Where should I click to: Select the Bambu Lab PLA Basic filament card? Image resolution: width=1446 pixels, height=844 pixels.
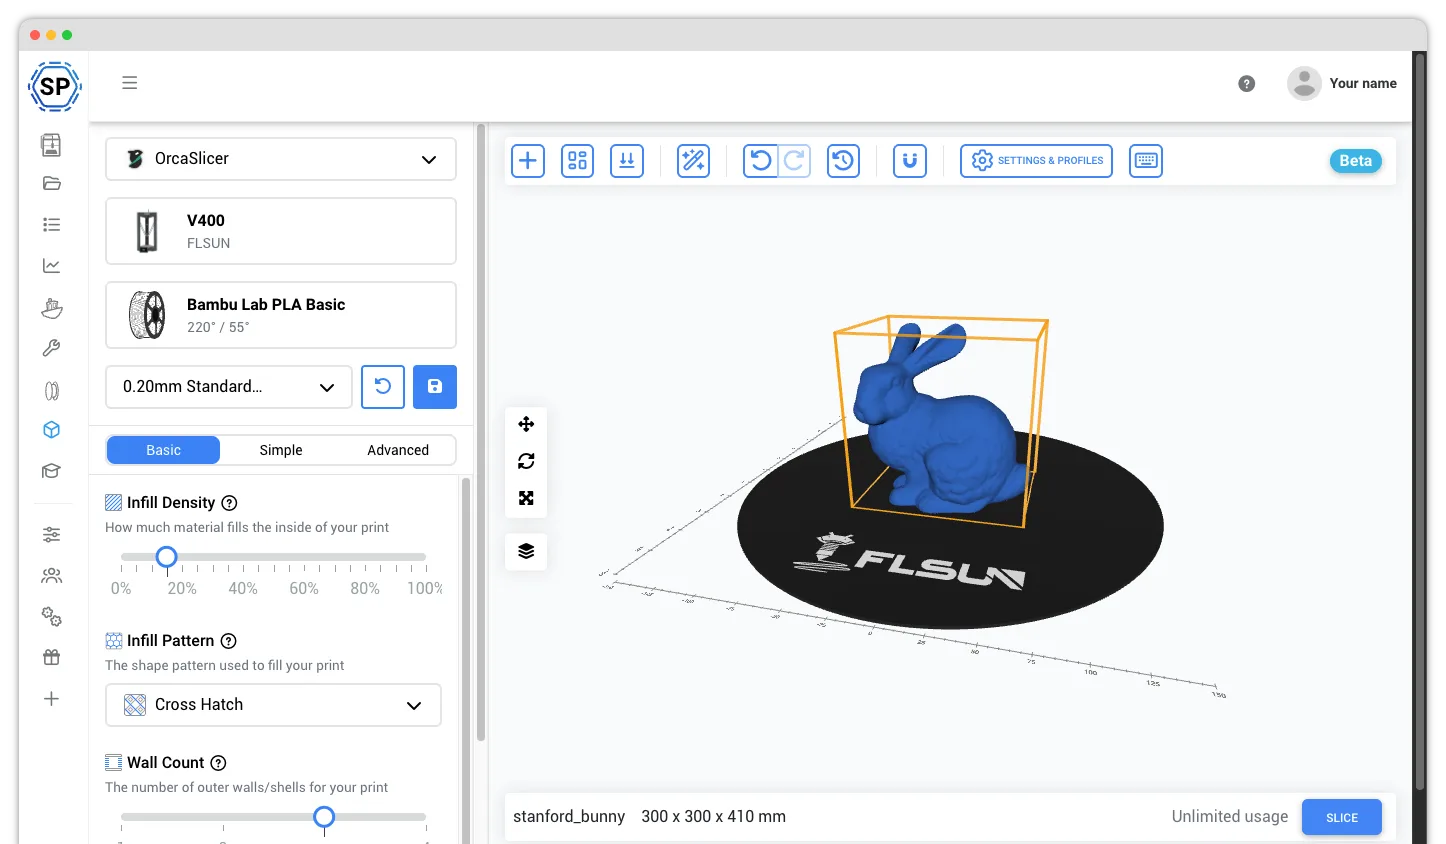(x=281, y=315)
